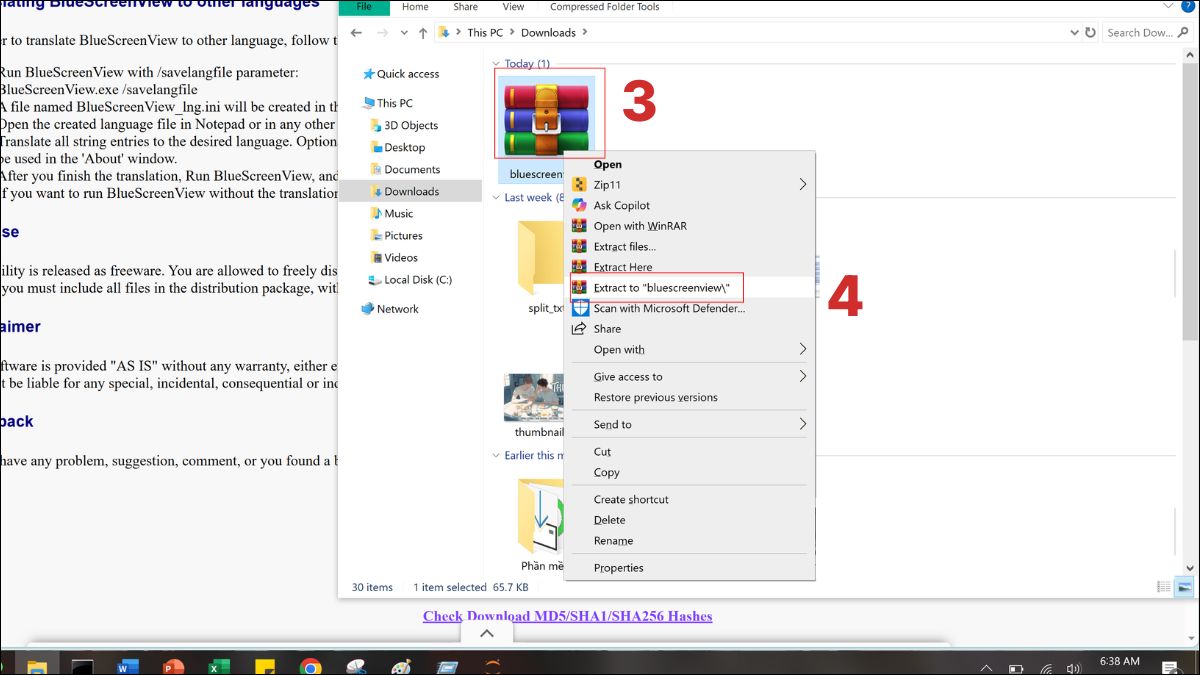The image size is (1200, 675).
Task: Launch Word from the taskbar
Action: coord(128,666)
